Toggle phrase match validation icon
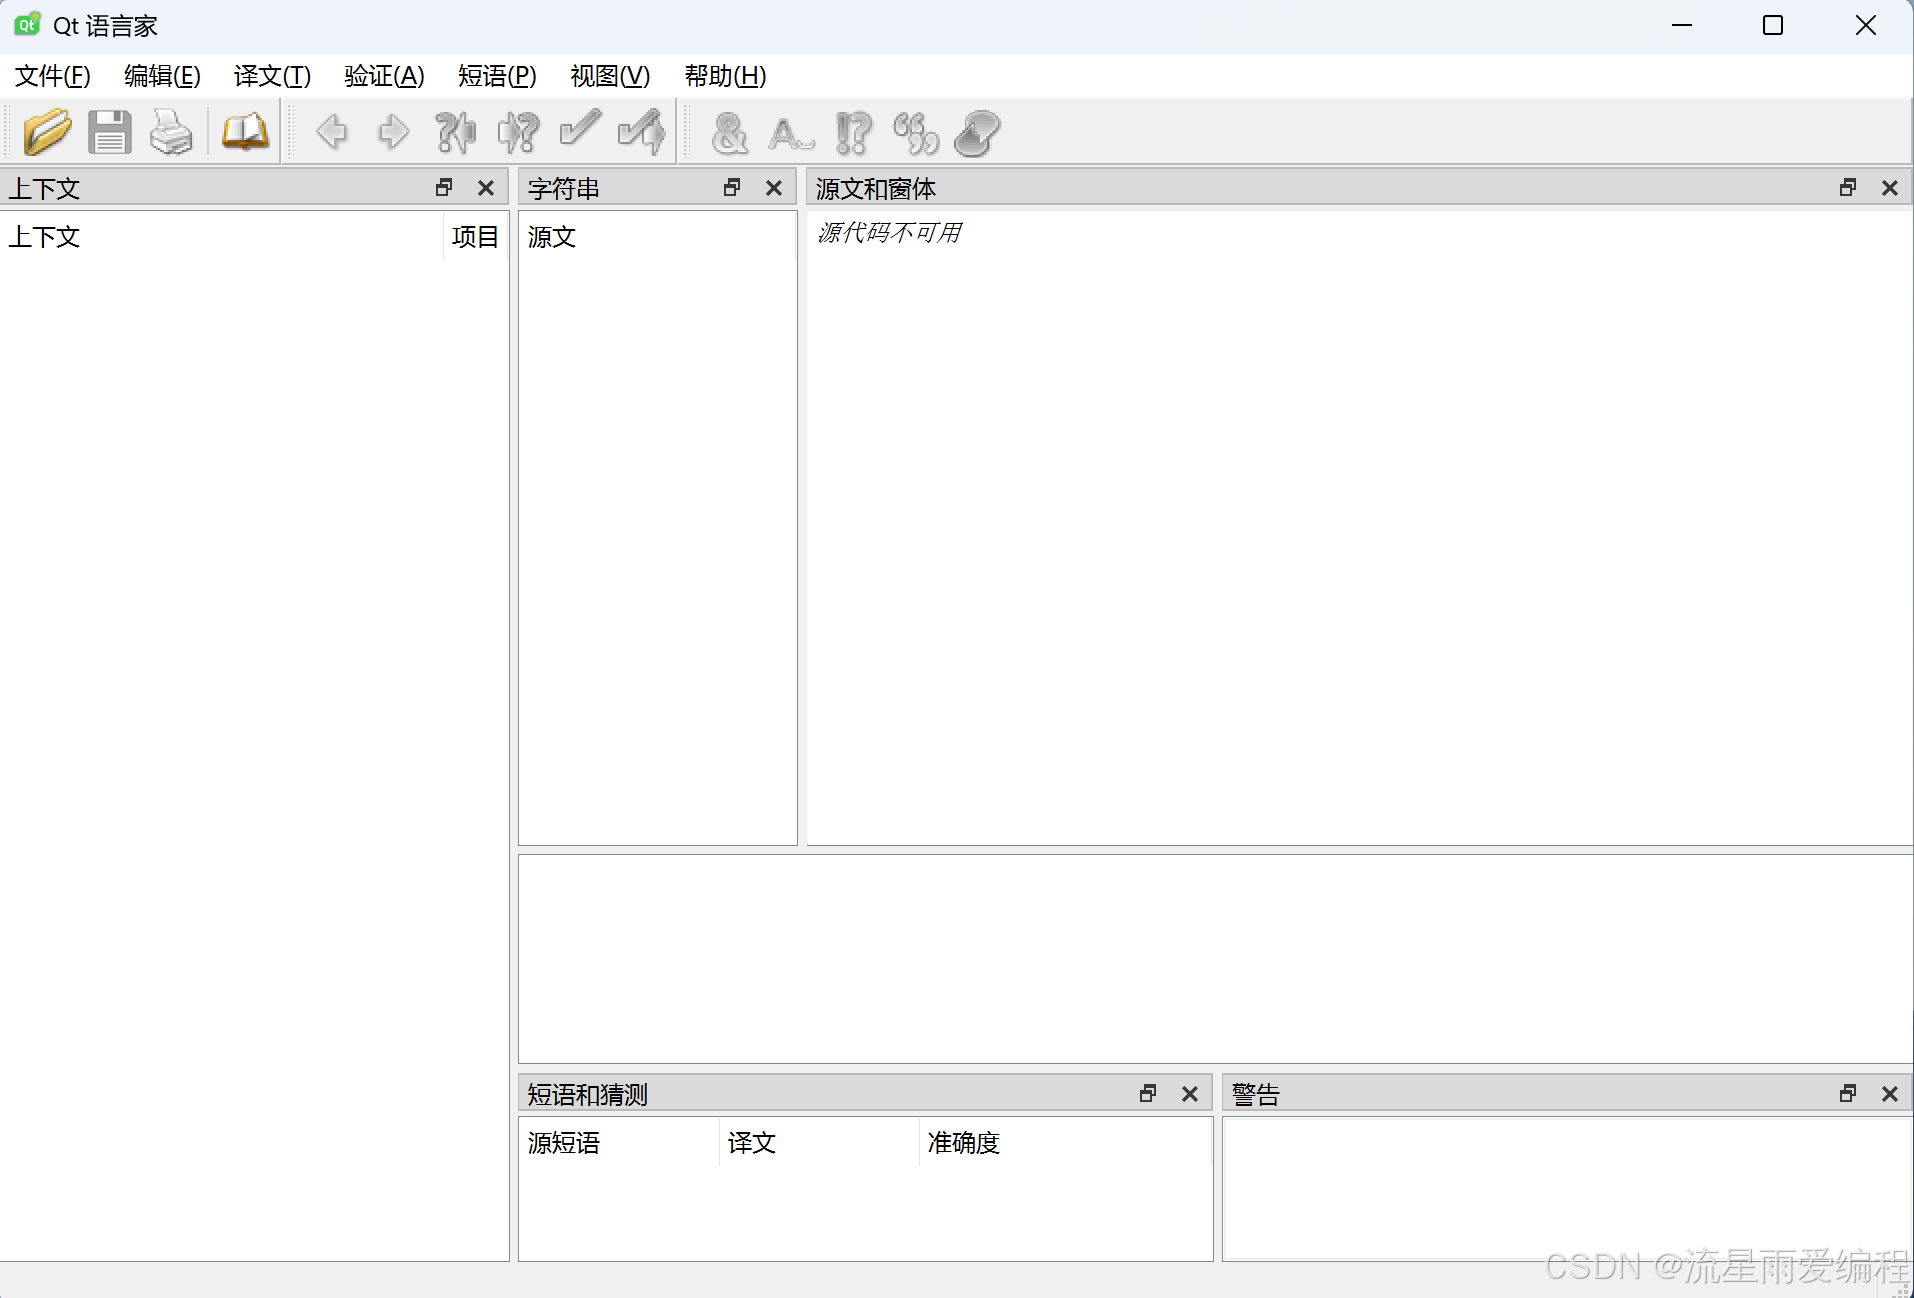This screenshot has height=1298, width=1914. (915, 132)
